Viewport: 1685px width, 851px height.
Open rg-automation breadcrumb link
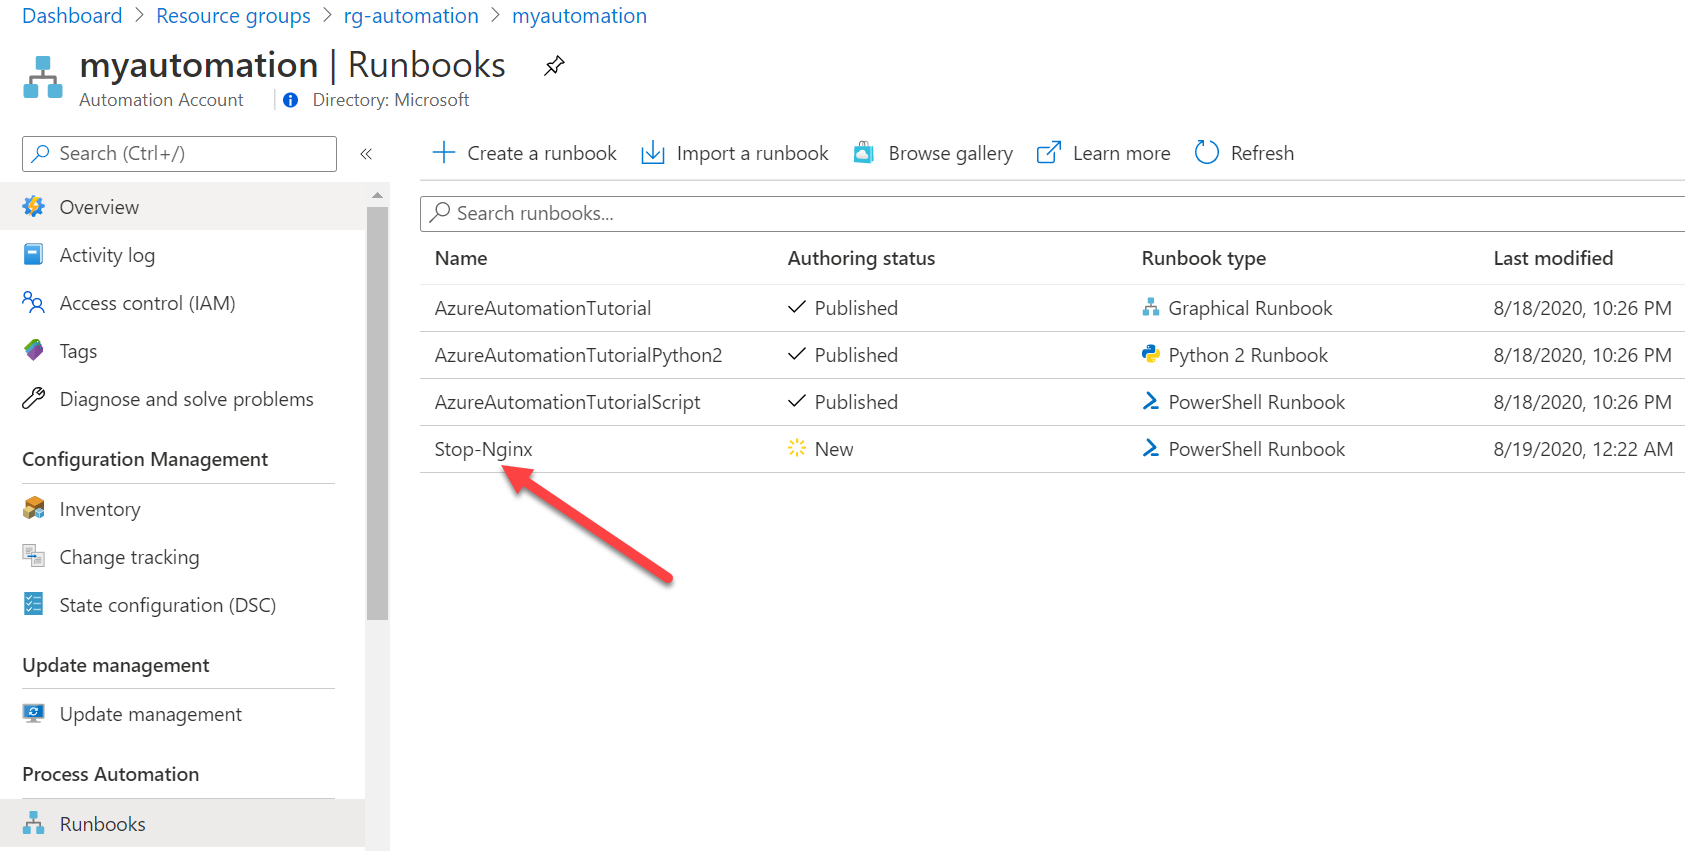pyautogui.click(x=411, y=16)
